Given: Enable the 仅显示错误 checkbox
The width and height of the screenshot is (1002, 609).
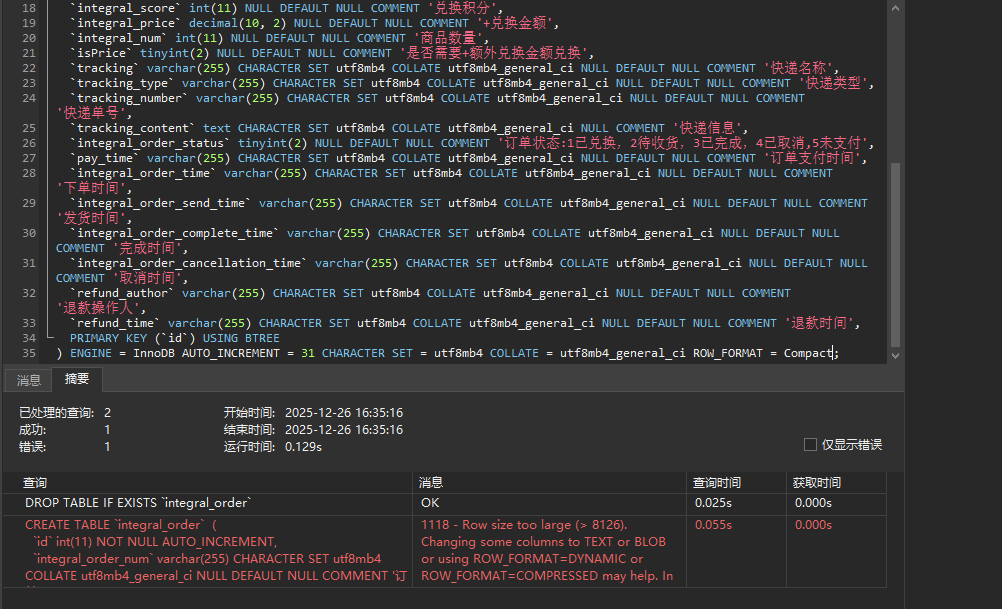Looking at the screenshot, I should click(810, 445).
